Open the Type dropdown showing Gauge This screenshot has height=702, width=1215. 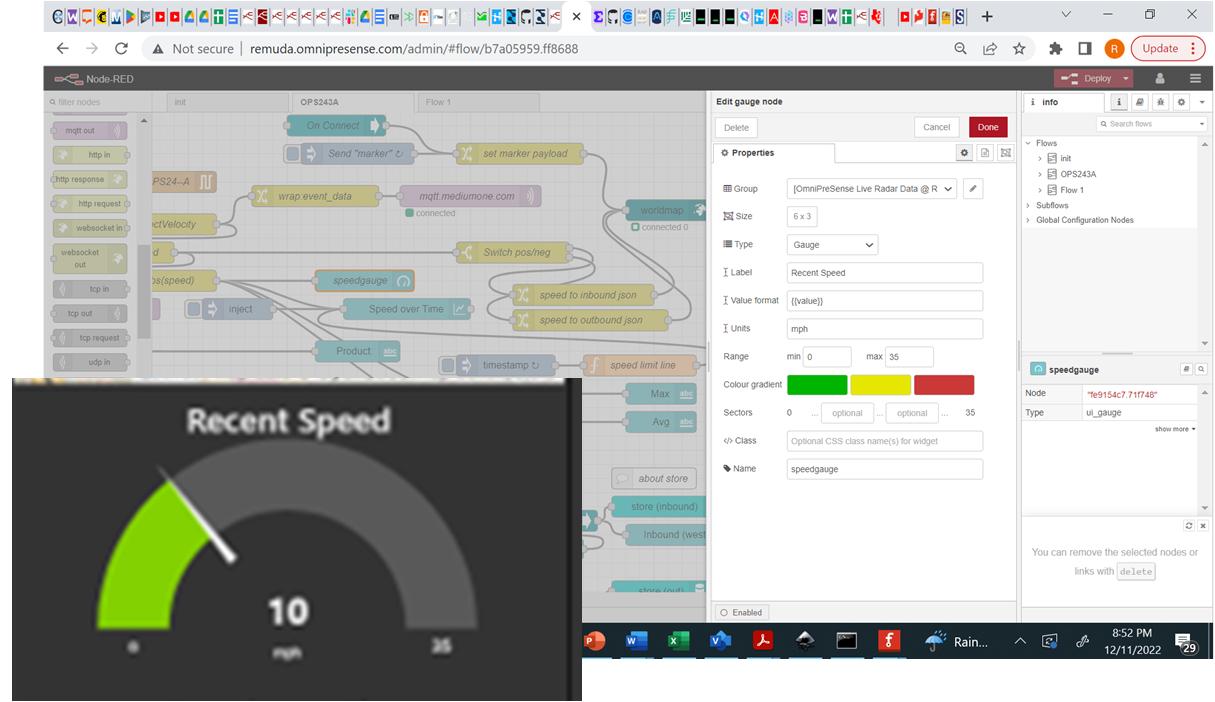pos(831,244)
